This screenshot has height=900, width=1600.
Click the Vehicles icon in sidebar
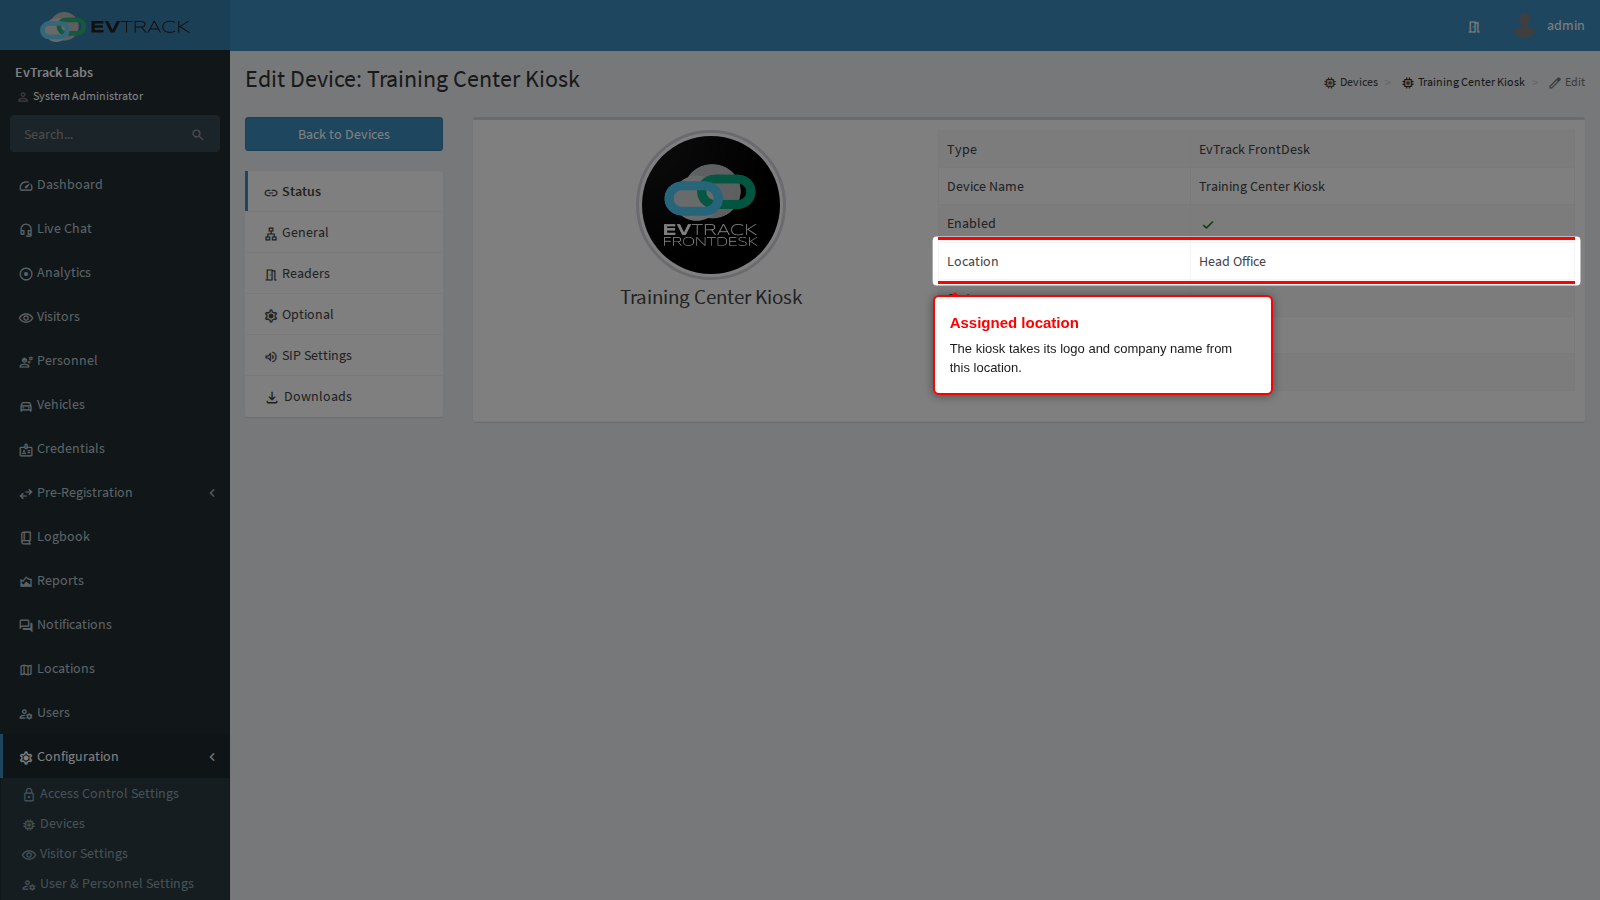[x=26, y=406]
